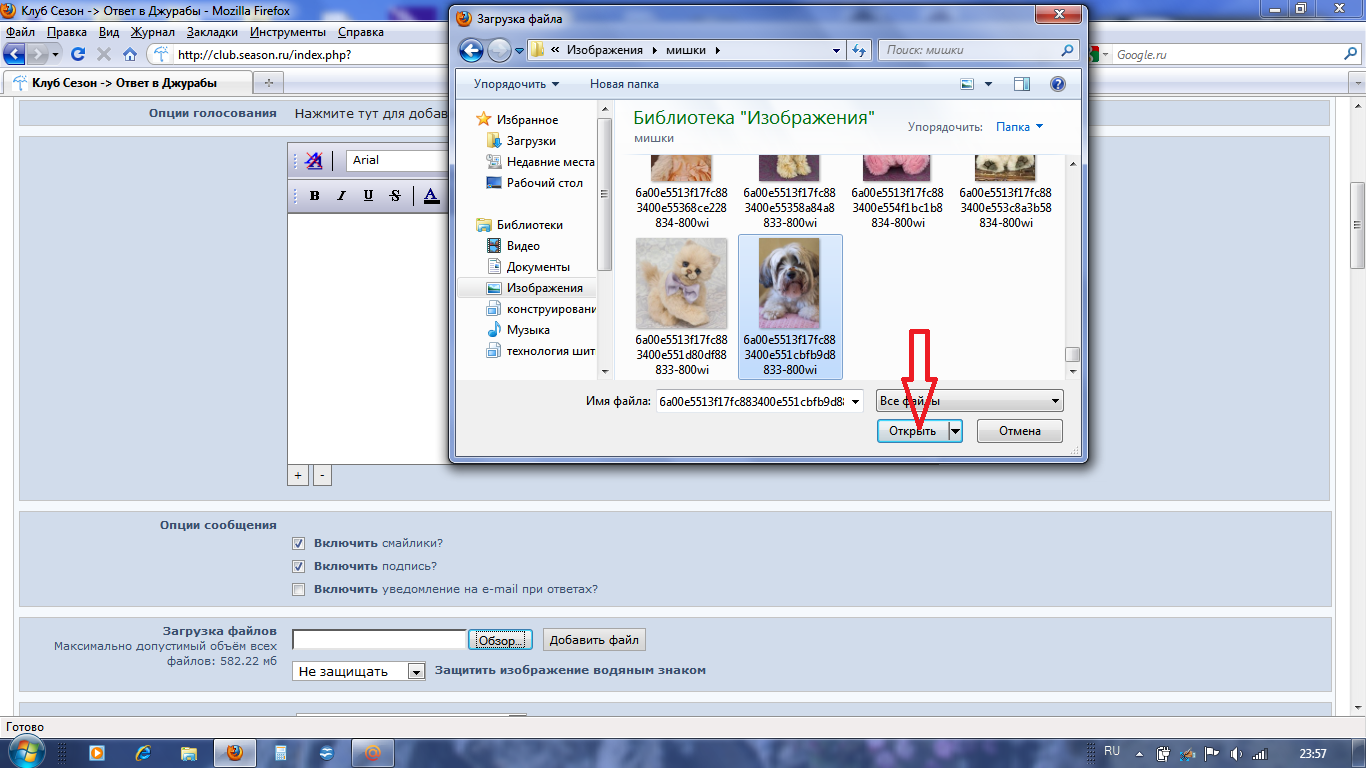Select 'Загрузки' in the navigation pane
The height and width of the screenshot is (768, 1366).
(531, 141)
